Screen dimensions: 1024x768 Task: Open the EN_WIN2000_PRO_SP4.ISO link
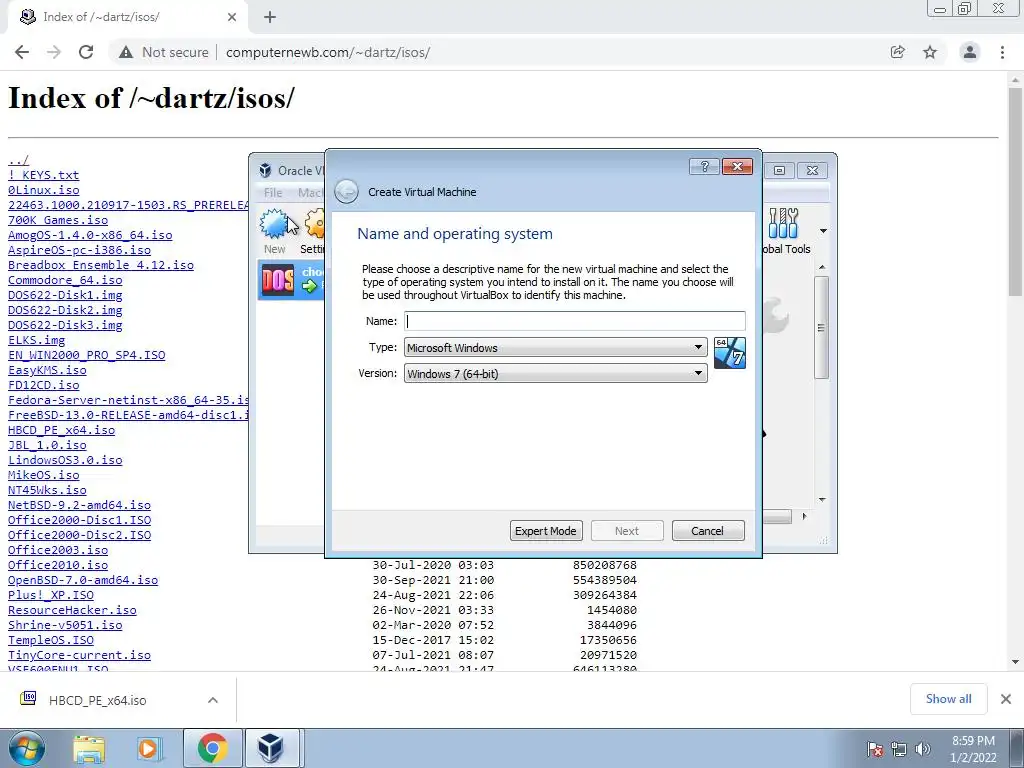[86, 355]
